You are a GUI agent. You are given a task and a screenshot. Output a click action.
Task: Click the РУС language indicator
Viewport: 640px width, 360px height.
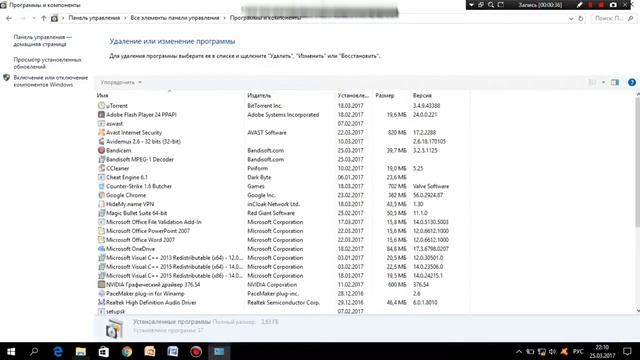(x=578, y=351)
